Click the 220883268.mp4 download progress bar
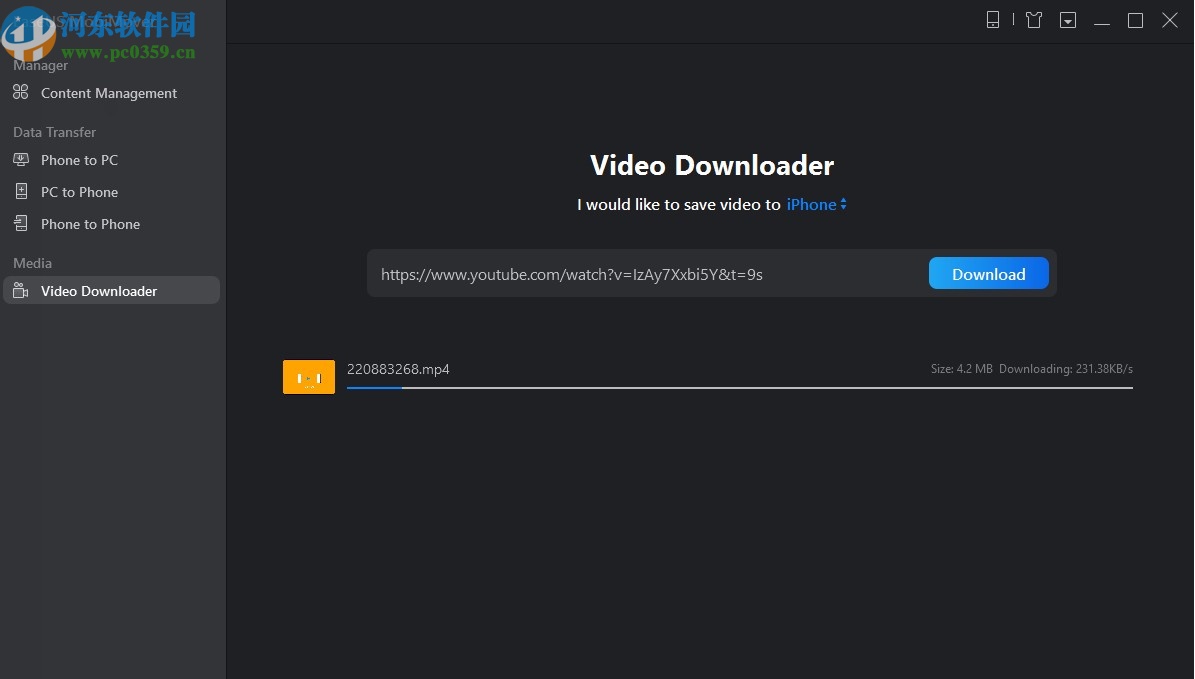This screenshot has width=1195, height=679. [x=739, y=388]
